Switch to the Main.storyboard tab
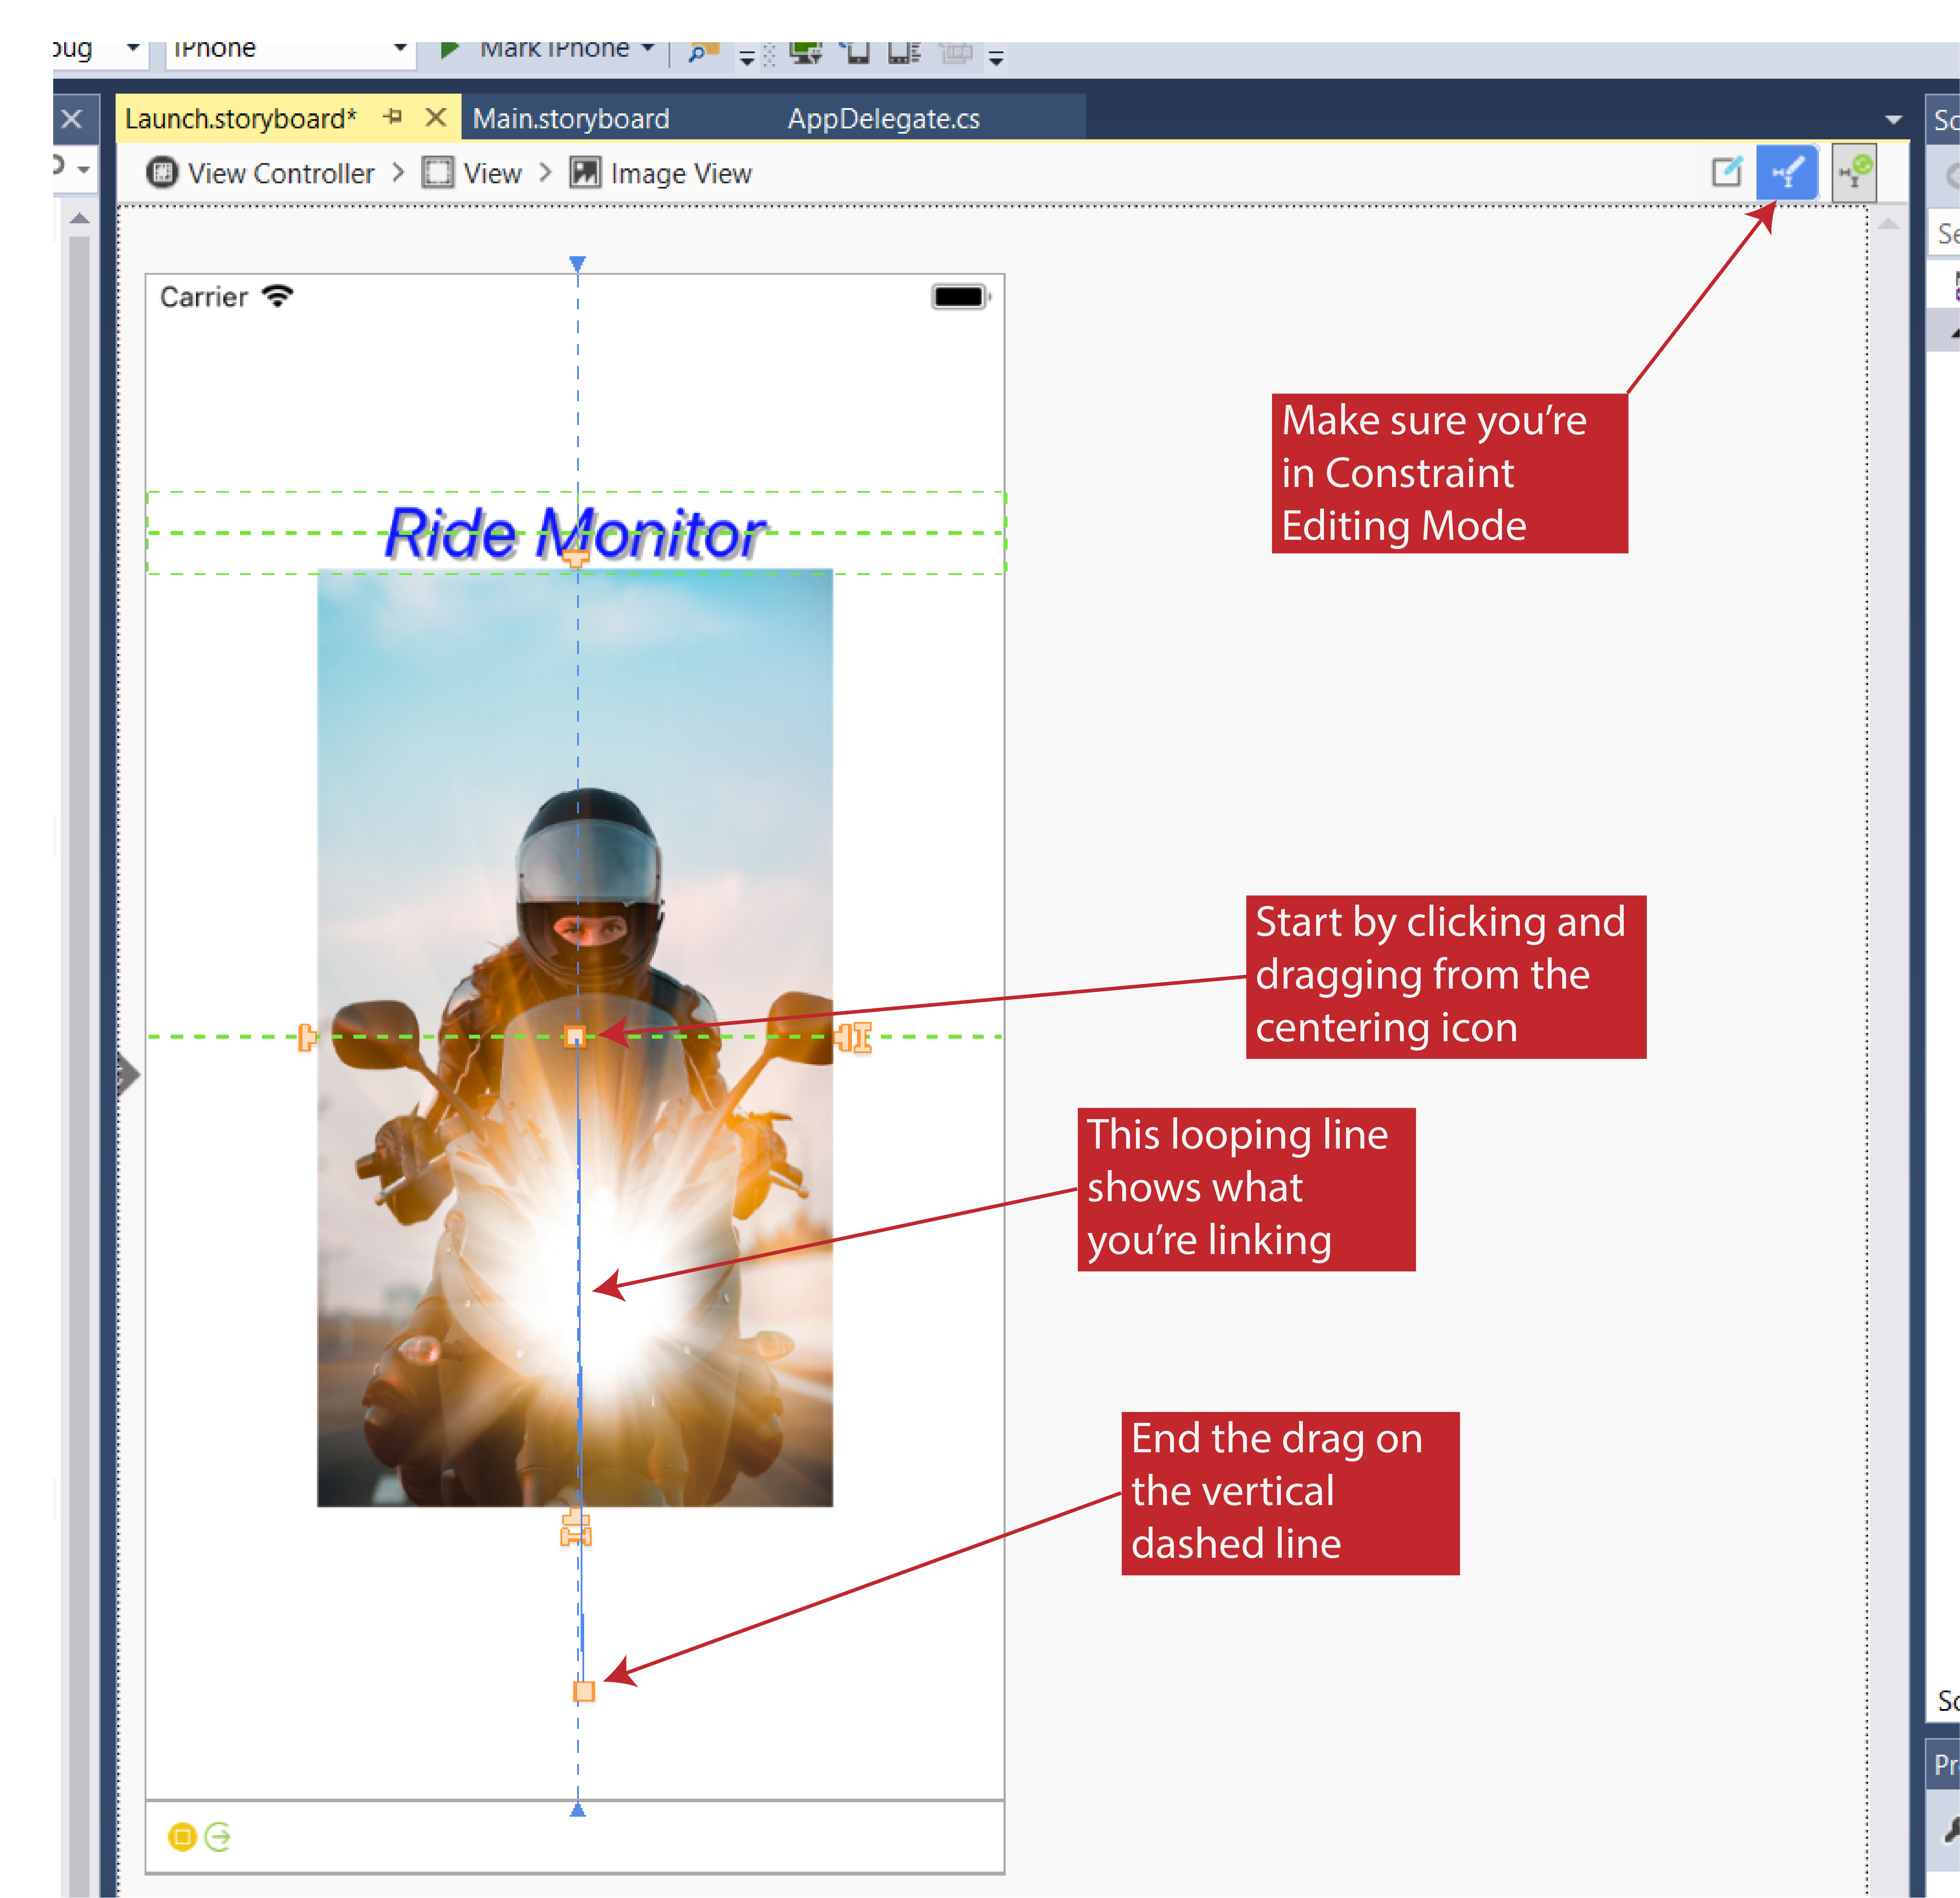1960x1898 pixels. point(571,119)
